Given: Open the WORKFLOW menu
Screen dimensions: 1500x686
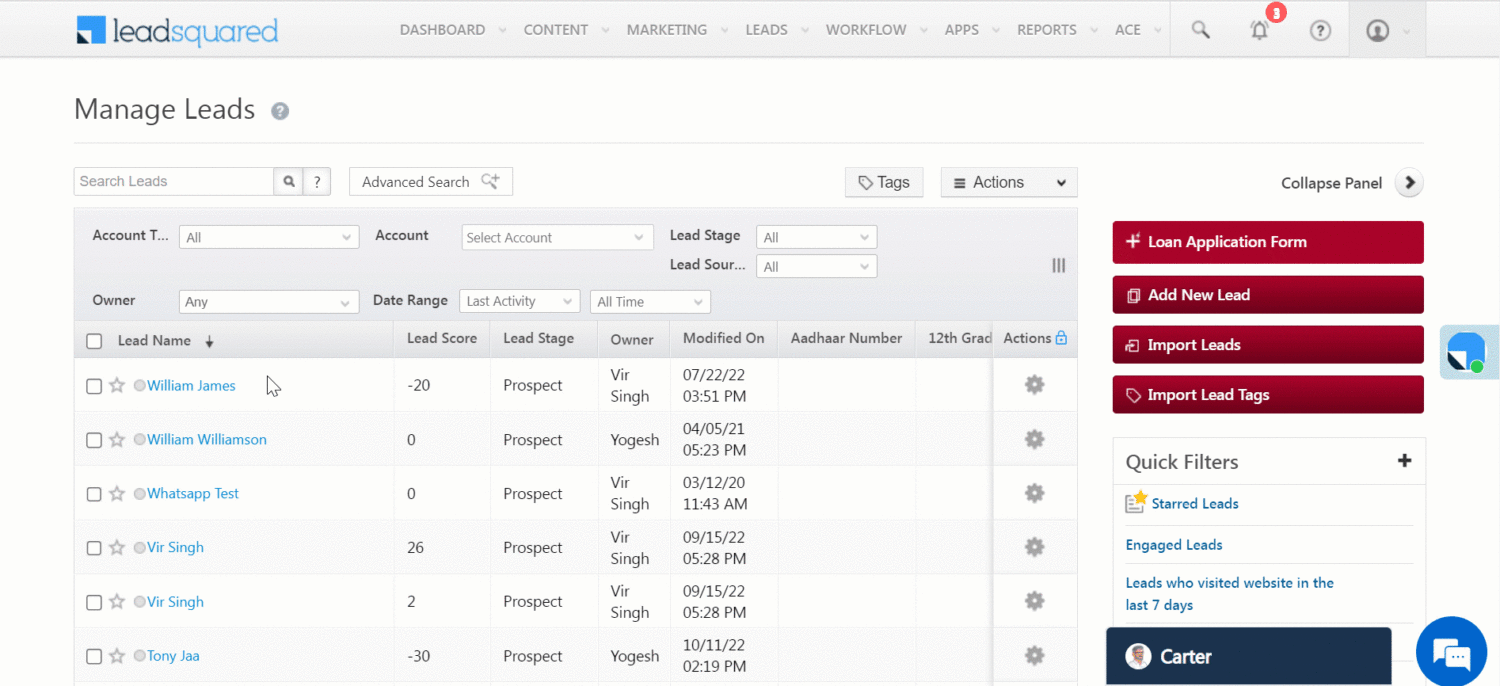Looking at the screenshot, I should (x=866, y=30).
